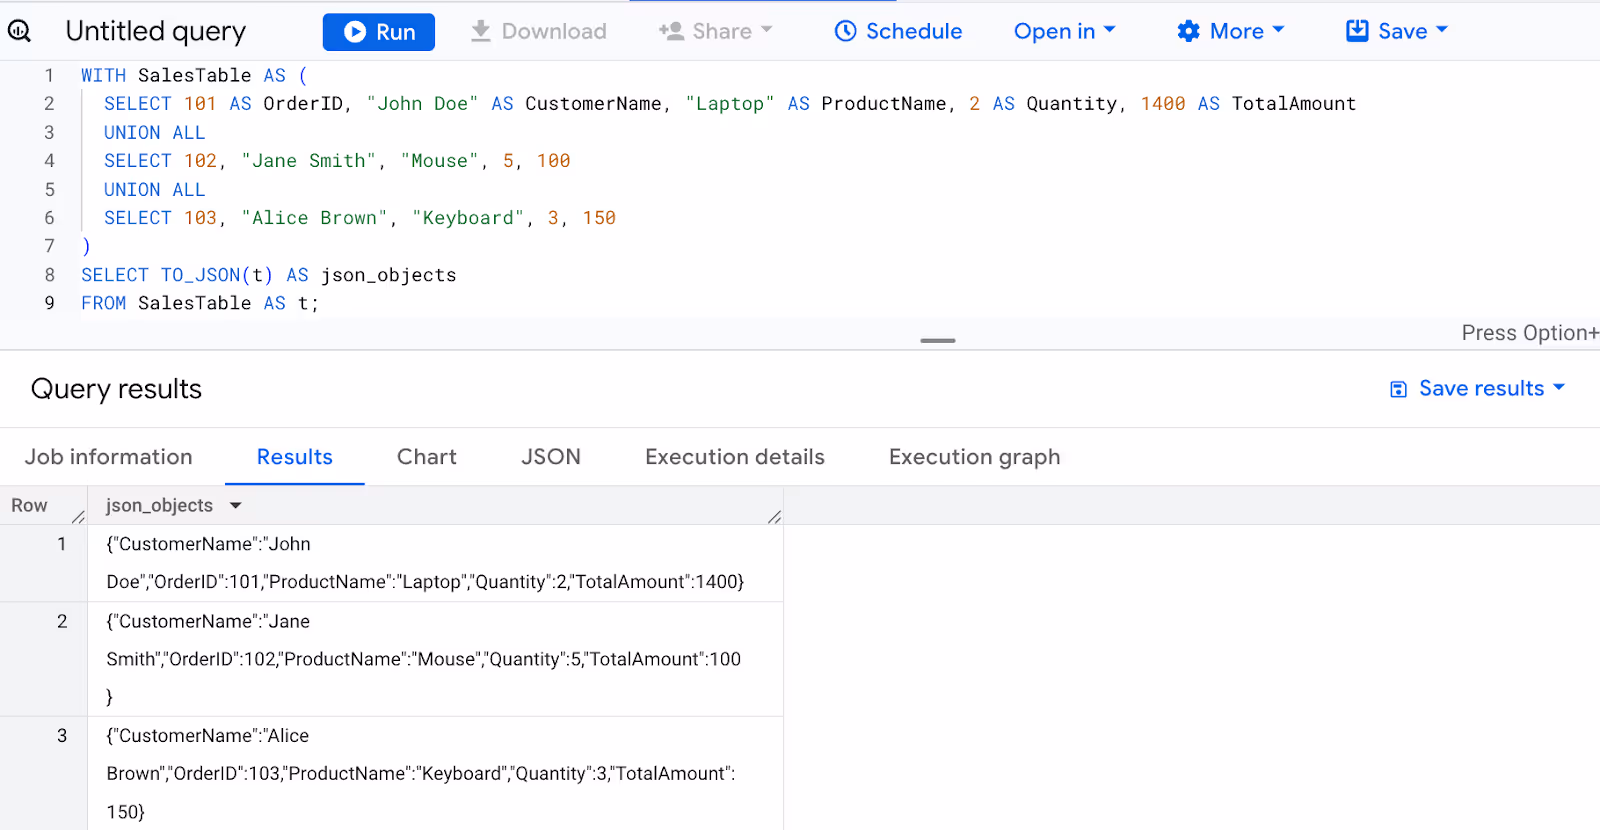
Task: Open the Save results dropdown
Action: [1478, 388]
